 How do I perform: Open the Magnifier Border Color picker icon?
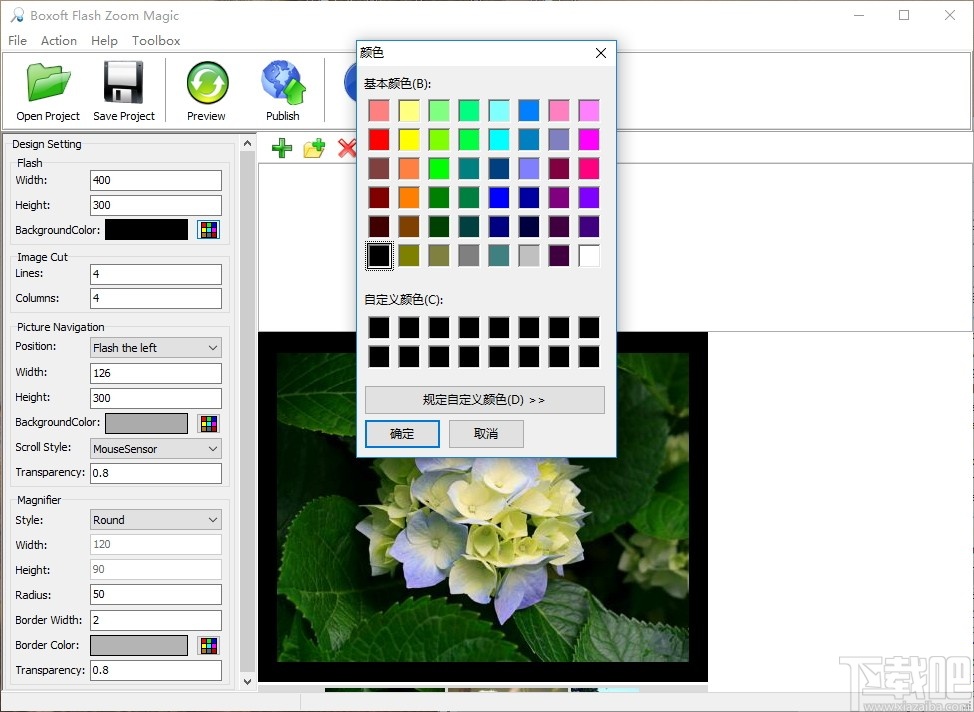pyautogui.click(x=208, y=645)
